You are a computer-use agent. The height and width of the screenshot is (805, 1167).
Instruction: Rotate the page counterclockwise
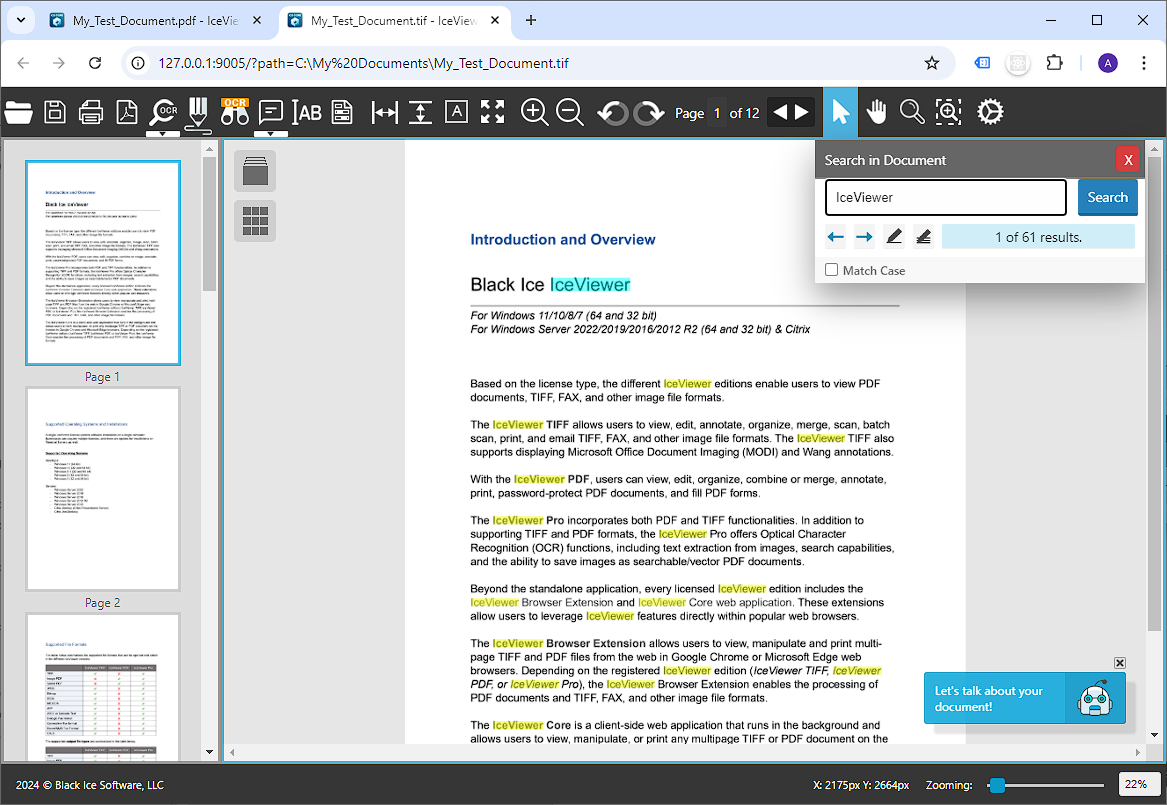point(613,113)
